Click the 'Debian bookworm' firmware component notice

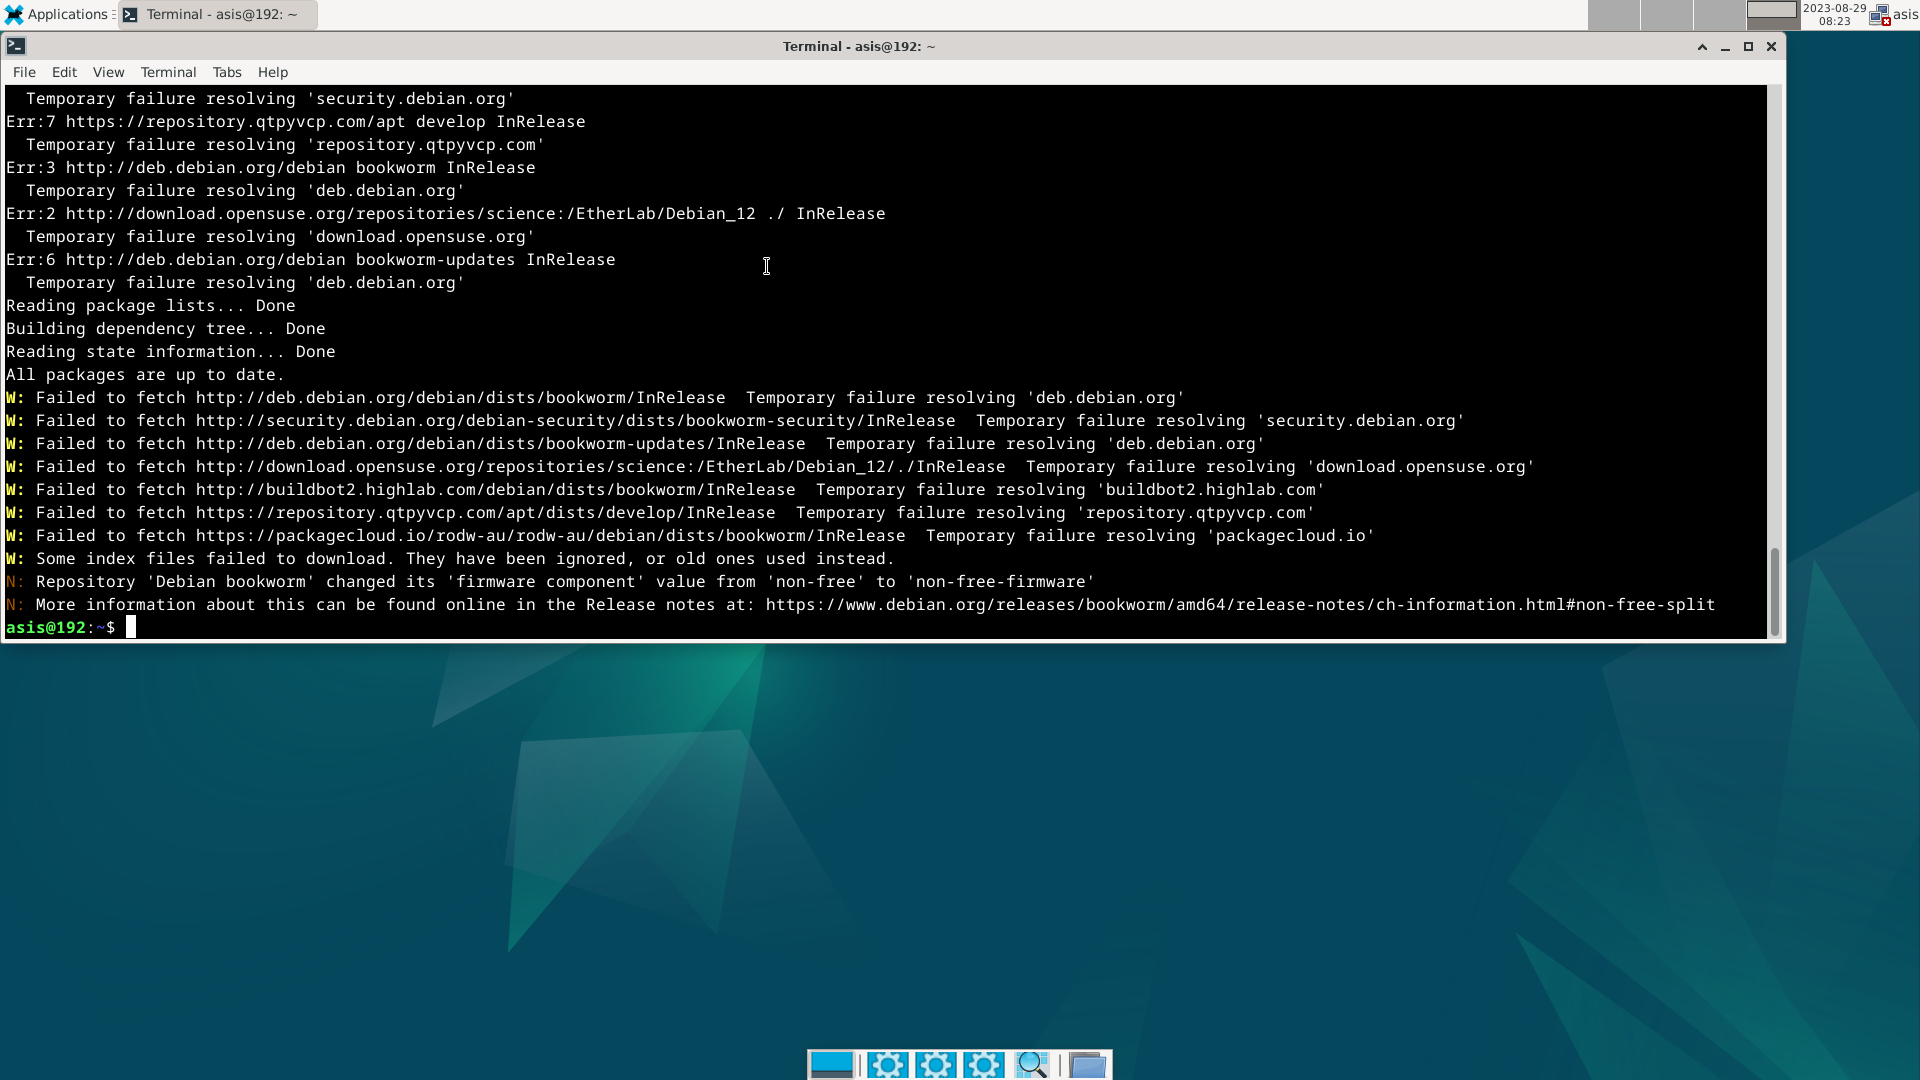pyautogui.click(x=550, y=582)
